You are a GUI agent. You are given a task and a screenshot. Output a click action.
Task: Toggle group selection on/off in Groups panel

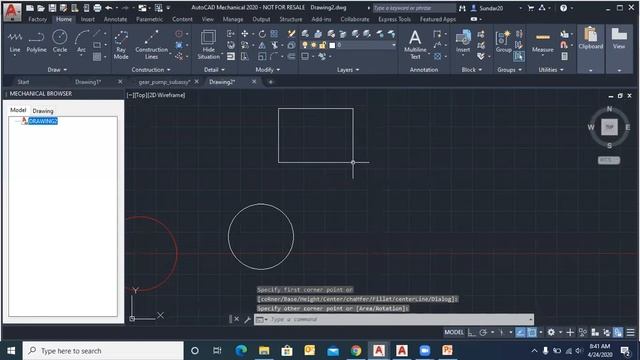(519, 56)
